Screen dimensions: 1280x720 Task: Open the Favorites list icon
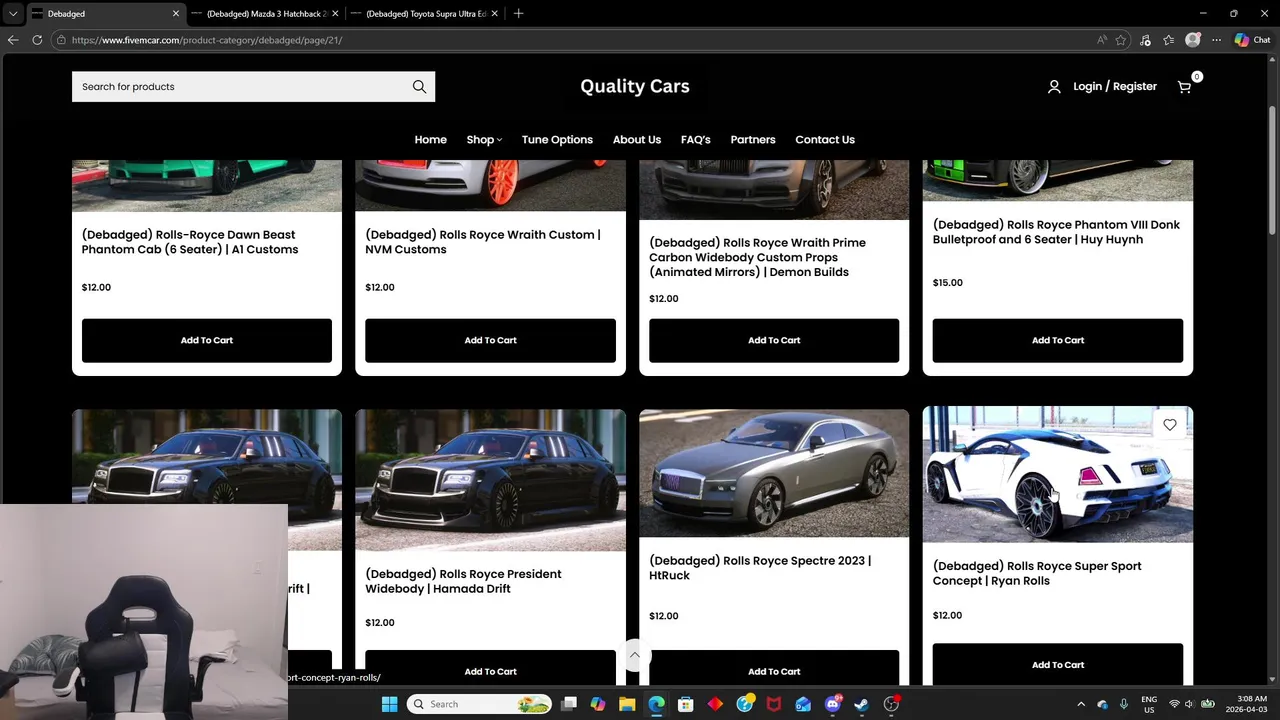tap(1168, 40)
